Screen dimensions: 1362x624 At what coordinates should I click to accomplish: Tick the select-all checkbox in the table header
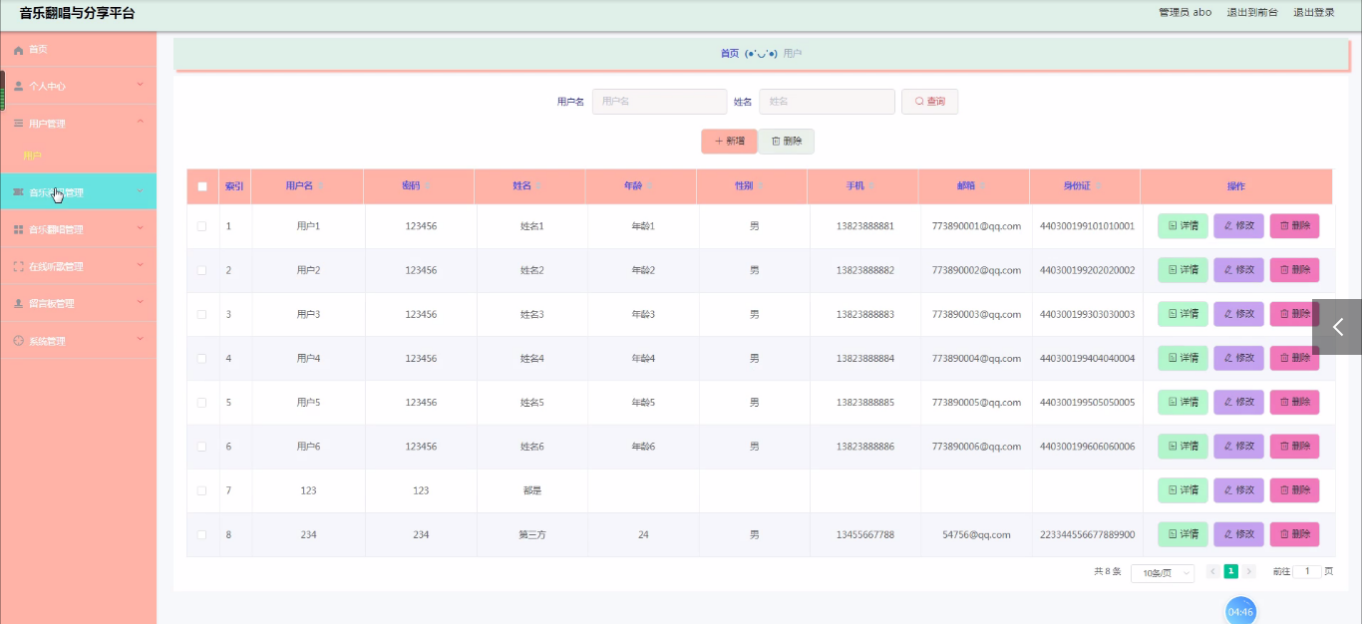(202, 186)
